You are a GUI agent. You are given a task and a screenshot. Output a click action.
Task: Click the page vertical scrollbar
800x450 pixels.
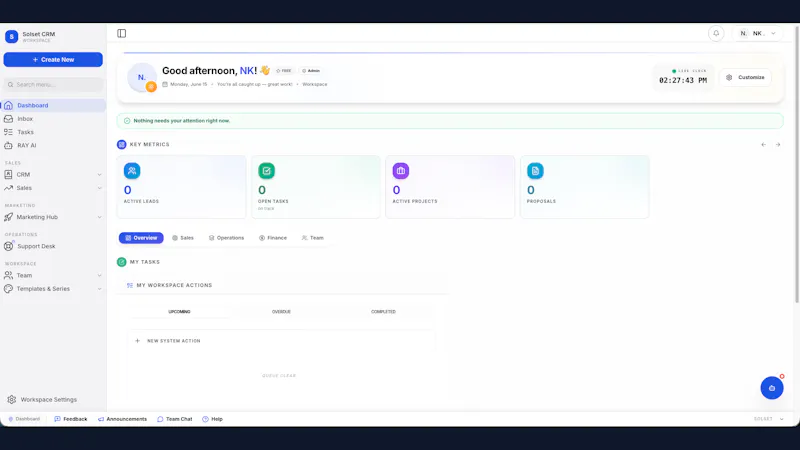click(797, 163)
